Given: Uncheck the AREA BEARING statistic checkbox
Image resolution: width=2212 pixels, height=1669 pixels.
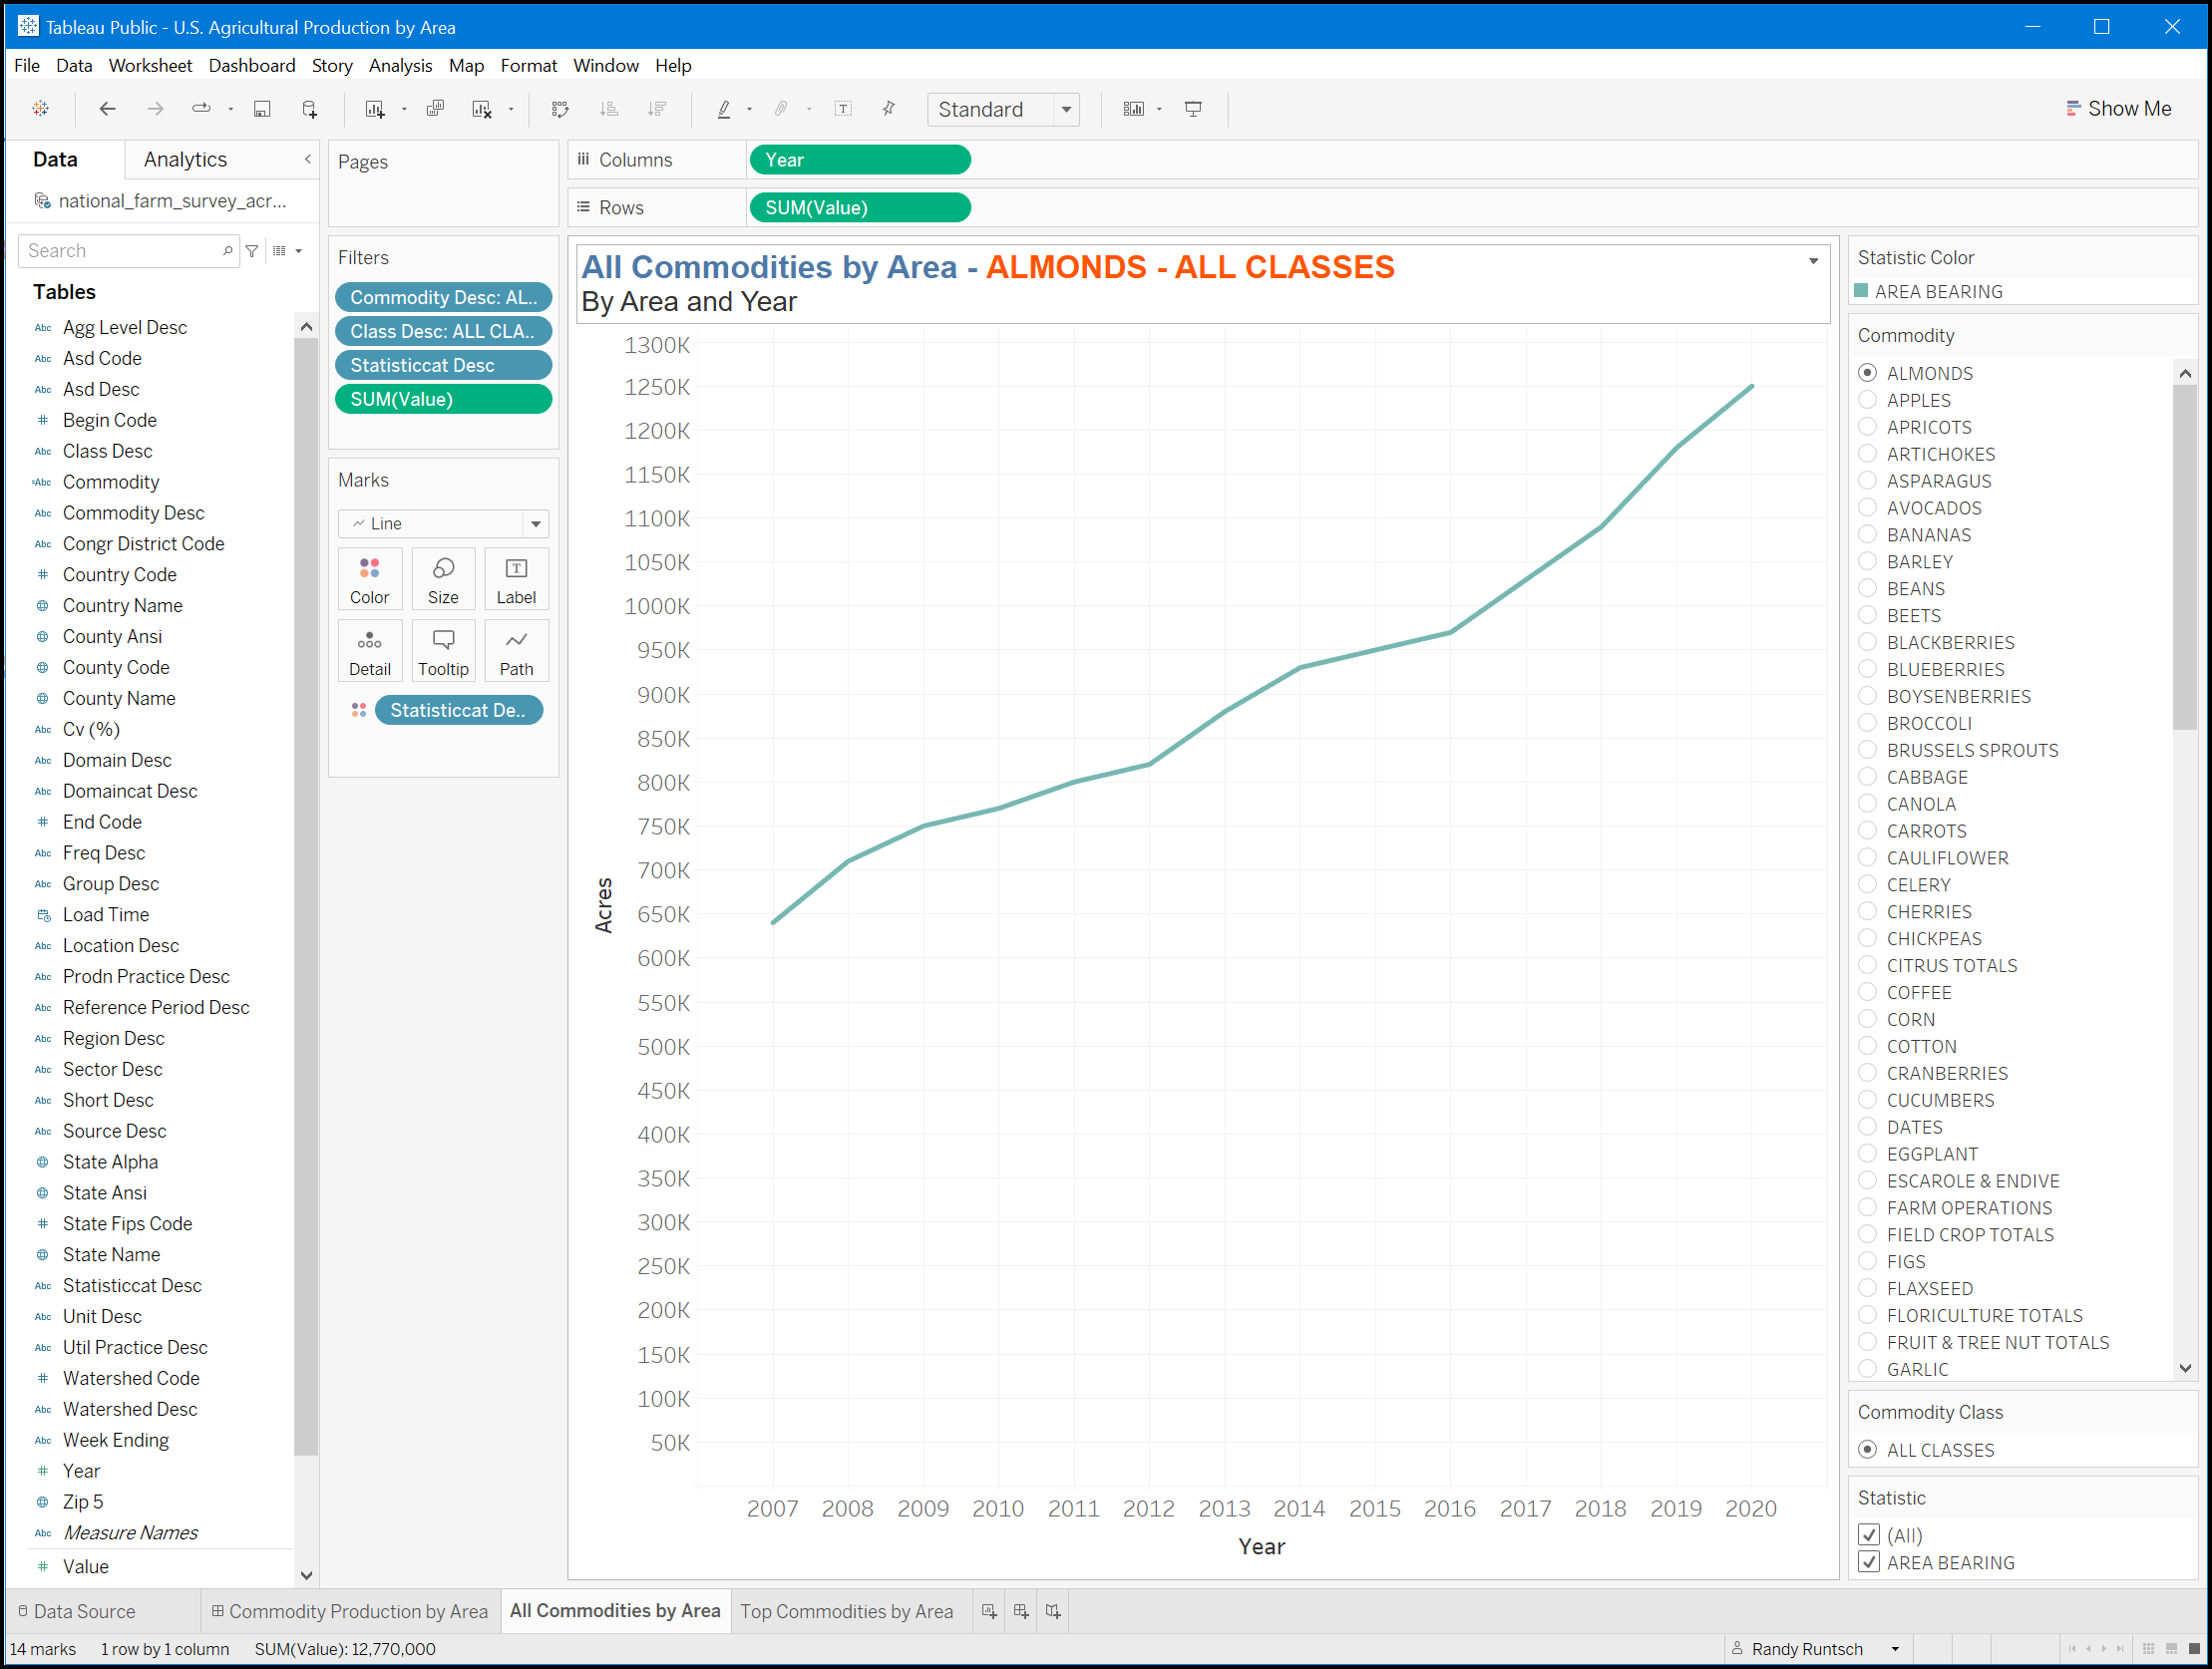Looking at the screenshot, I should (x=1868, y=1562).
